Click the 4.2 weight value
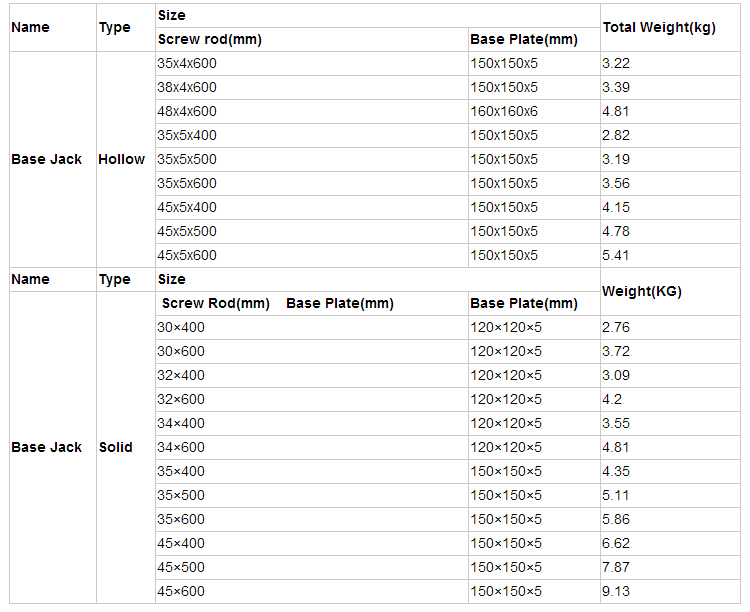This screenshot has height=612, width=750. coord(612,399)
